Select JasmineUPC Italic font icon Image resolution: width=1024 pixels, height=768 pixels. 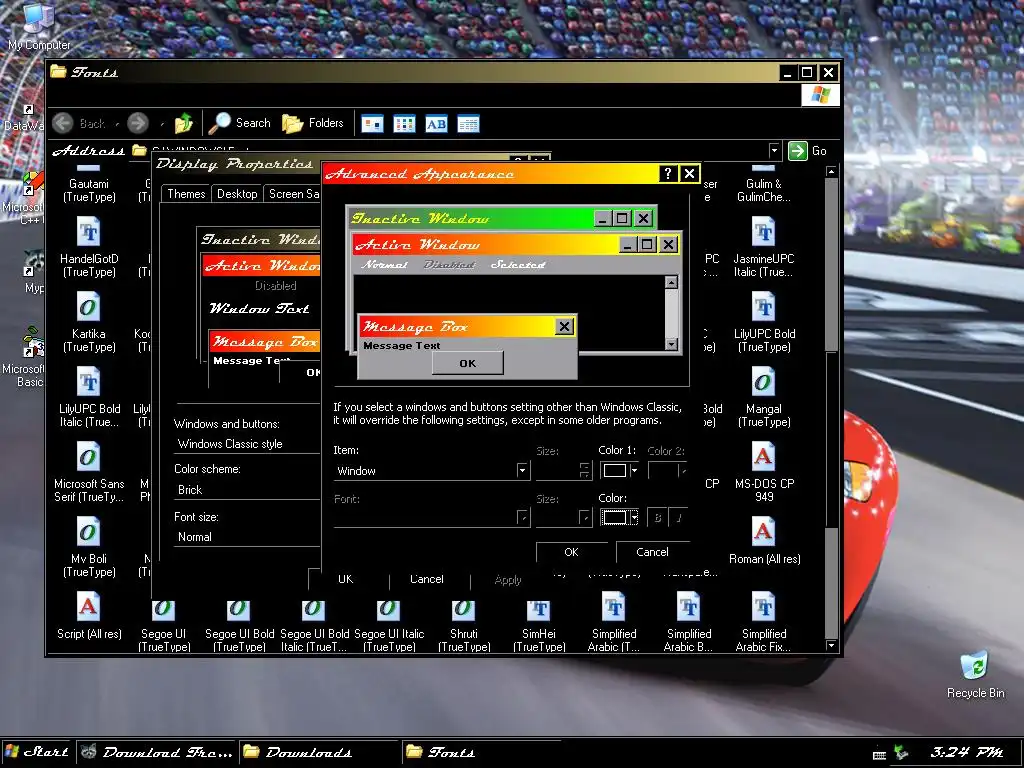pyautogui.click(x=763, y=248)
